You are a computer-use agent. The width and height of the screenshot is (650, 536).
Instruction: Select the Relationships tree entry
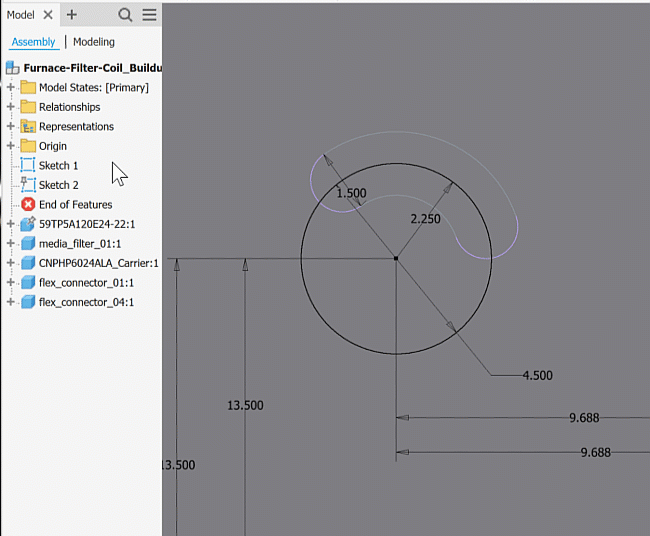(70, 107)
